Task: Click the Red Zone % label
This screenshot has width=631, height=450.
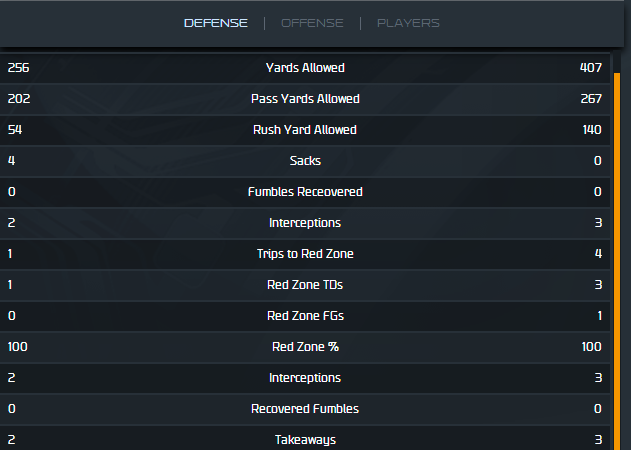Action: pyautogui.click(x=305, y=347)
